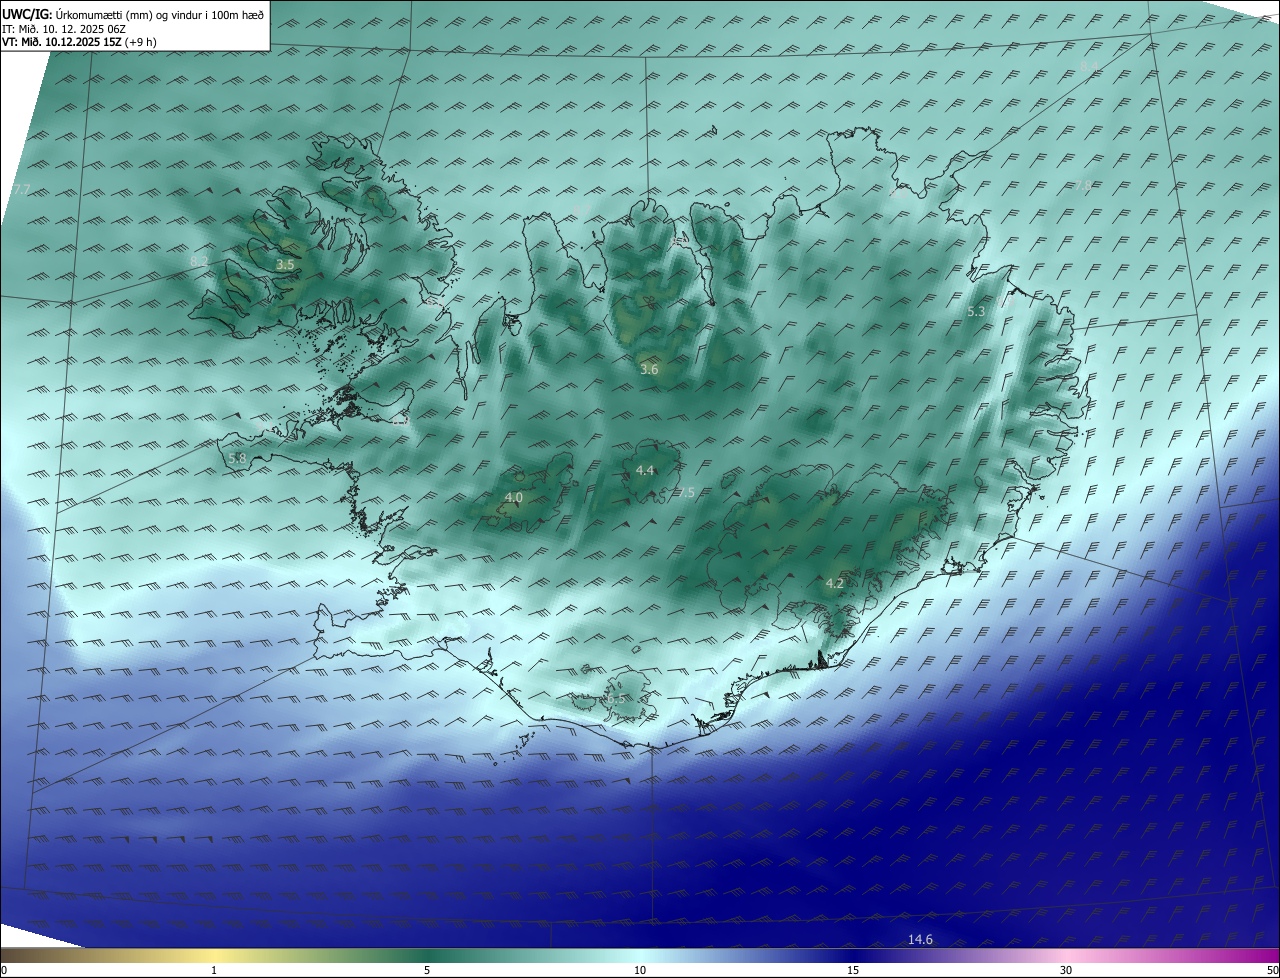Click the color scale tick labeled 5
The height and width of the screenshot is (978, 1280).
tap(427, 971)
